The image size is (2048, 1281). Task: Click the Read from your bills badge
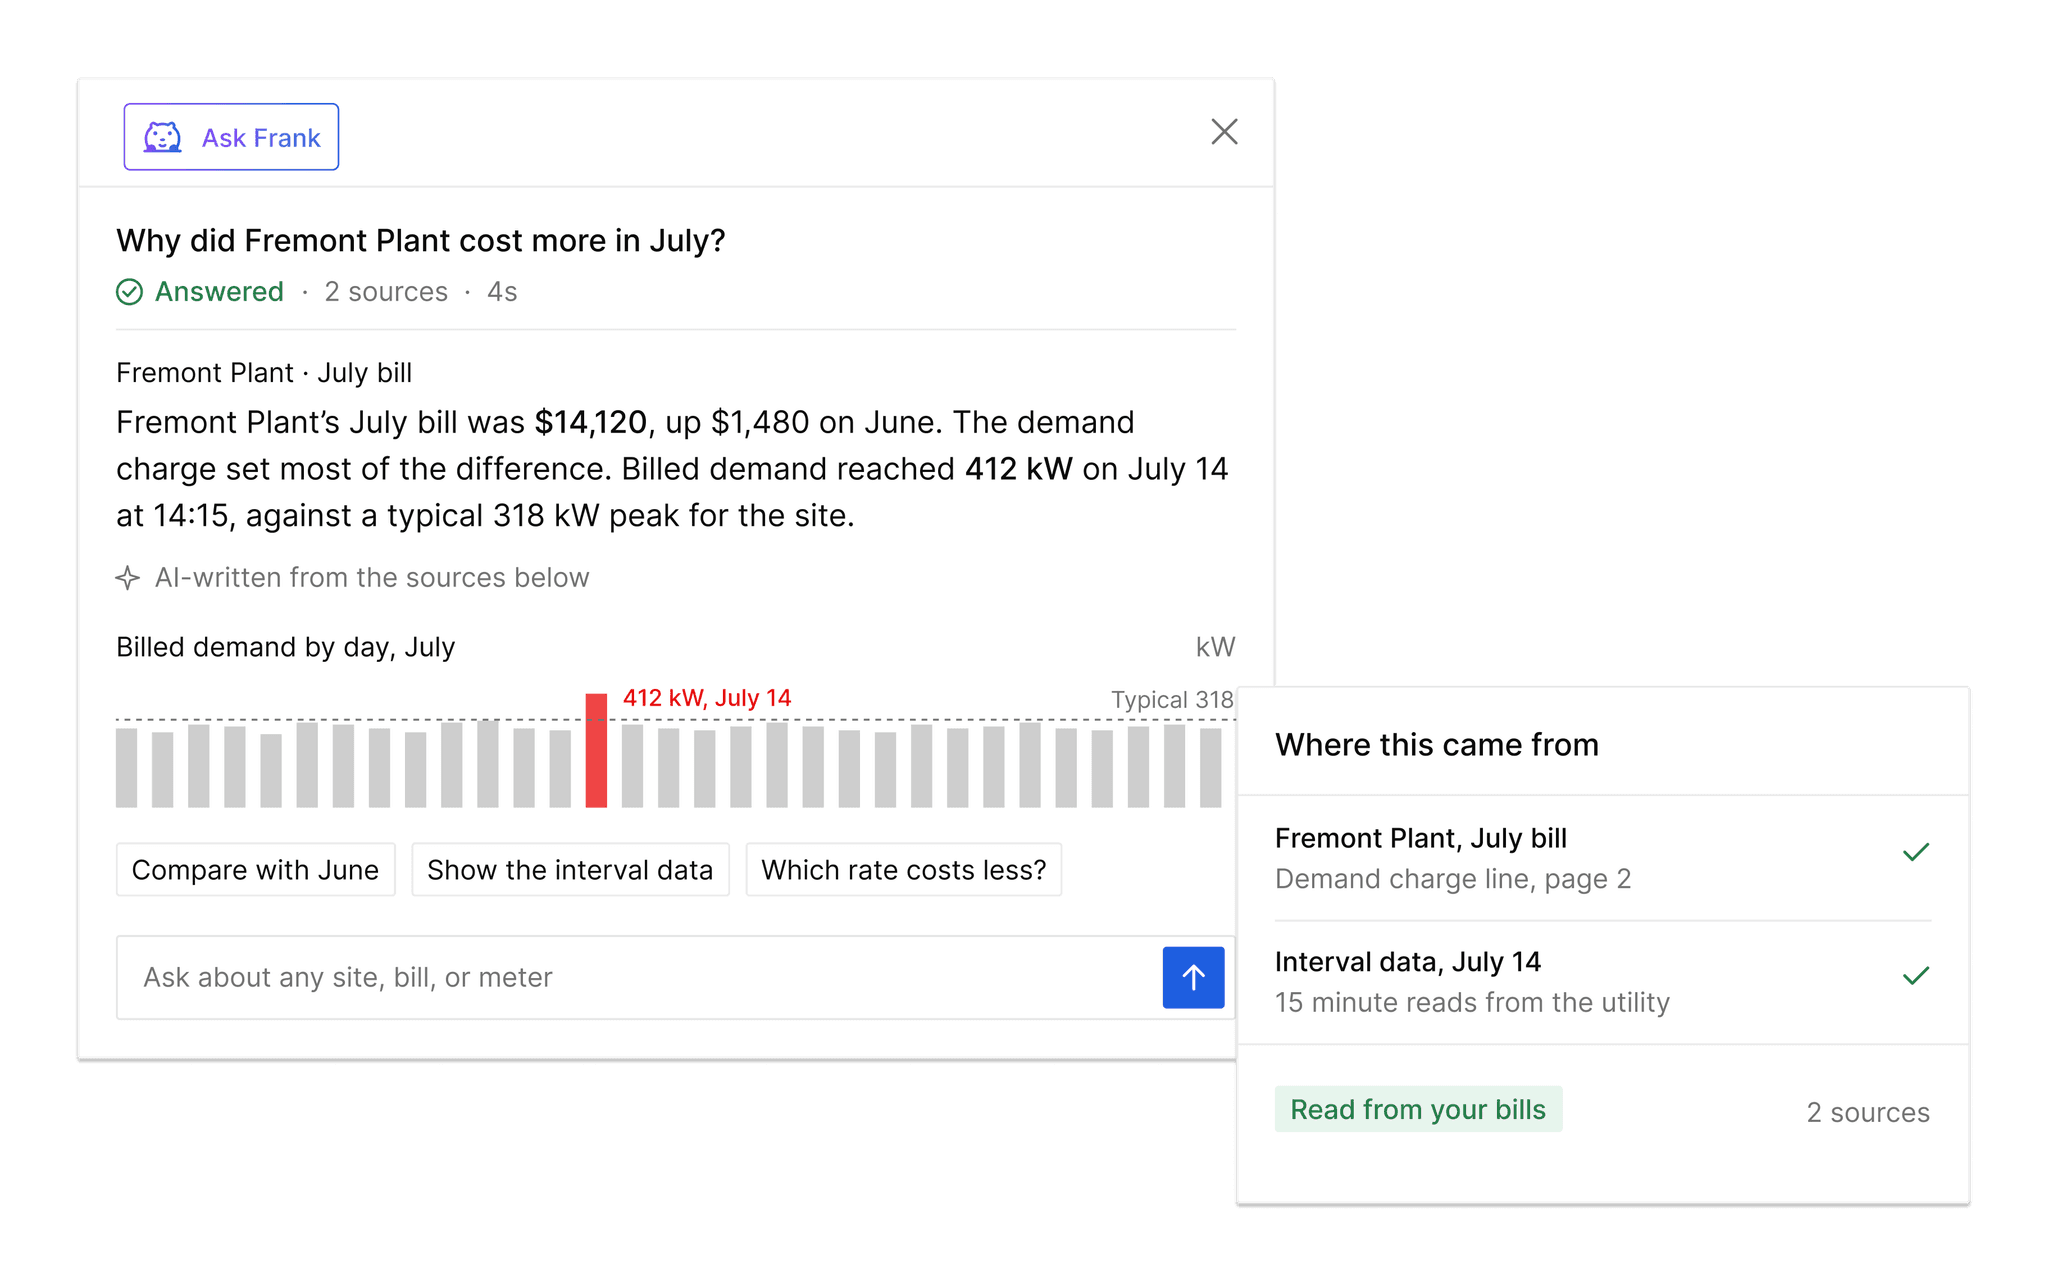click(x=1418, y=1109)
